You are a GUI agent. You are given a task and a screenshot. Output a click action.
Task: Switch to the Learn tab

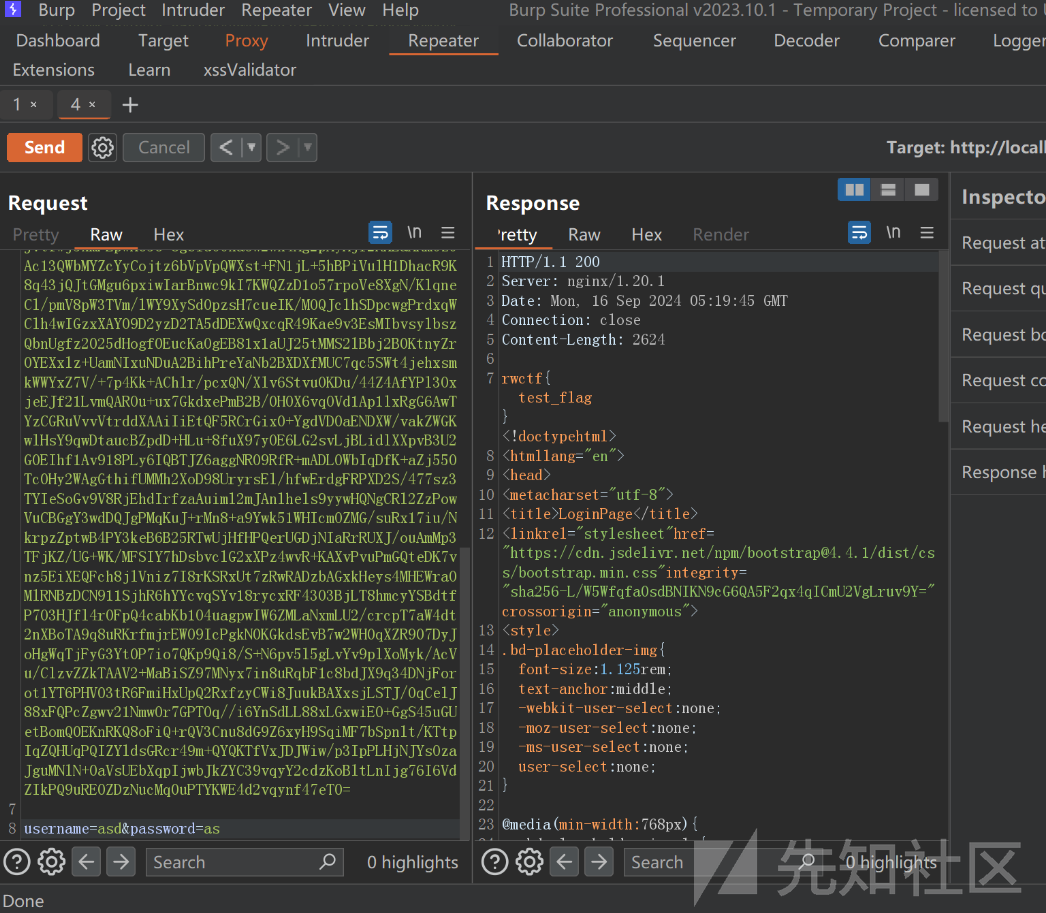(149, 70)
